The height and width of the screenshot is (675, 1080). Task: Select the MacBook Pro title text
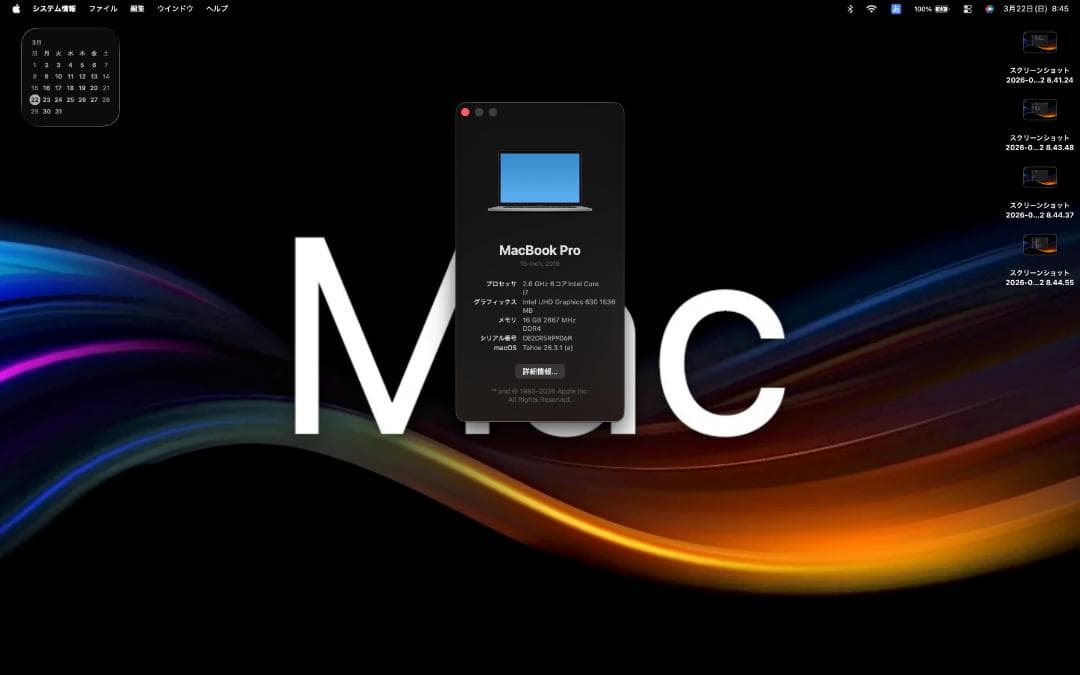pyautogui.click(x=540, y=251)
